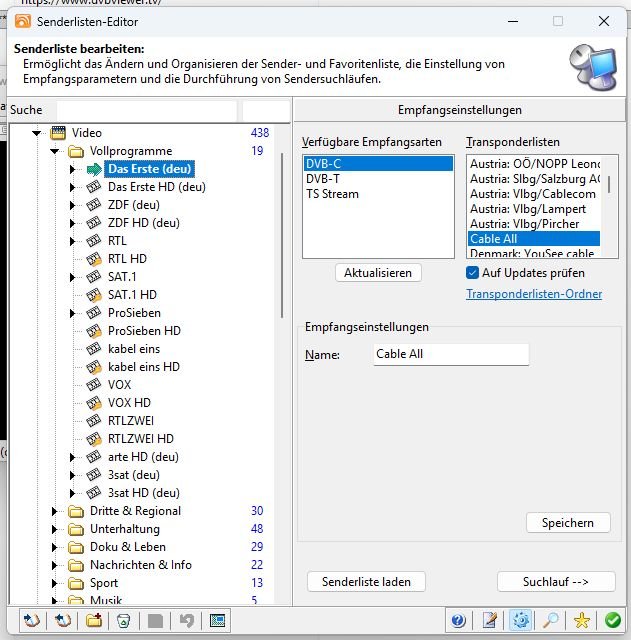Select the ZDF HD (deu) channel
631x640 pixels.
143,223
